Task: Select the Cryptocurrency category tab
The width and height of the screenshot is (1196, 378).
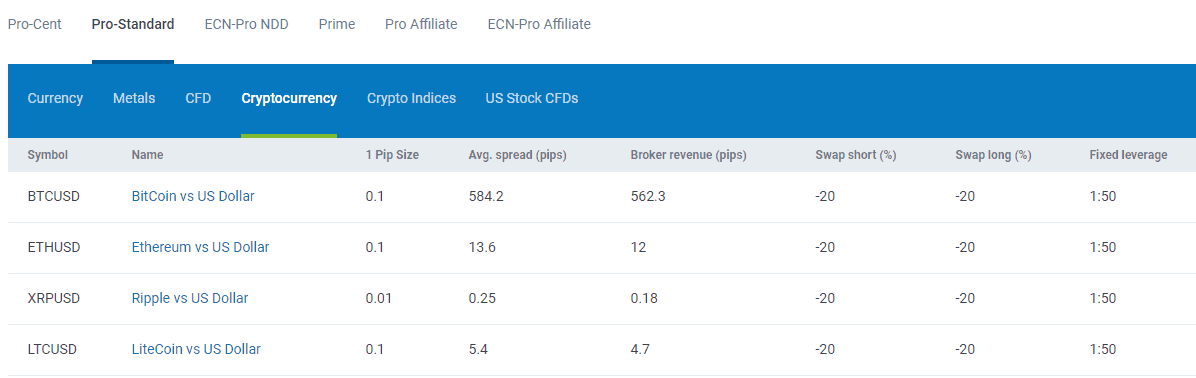Action: pos(289,98)
